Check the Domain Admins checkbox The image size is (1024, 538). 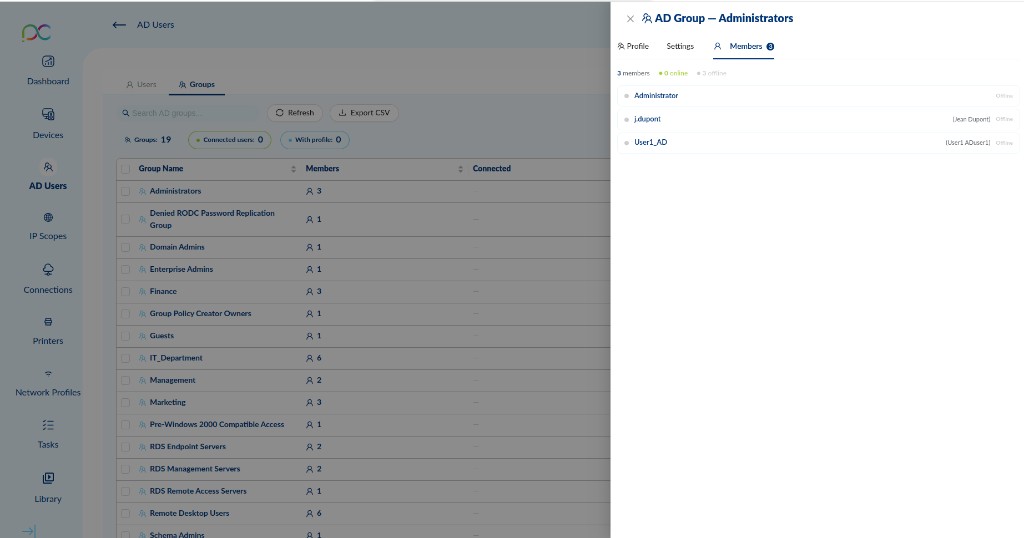tap(125, 247)
